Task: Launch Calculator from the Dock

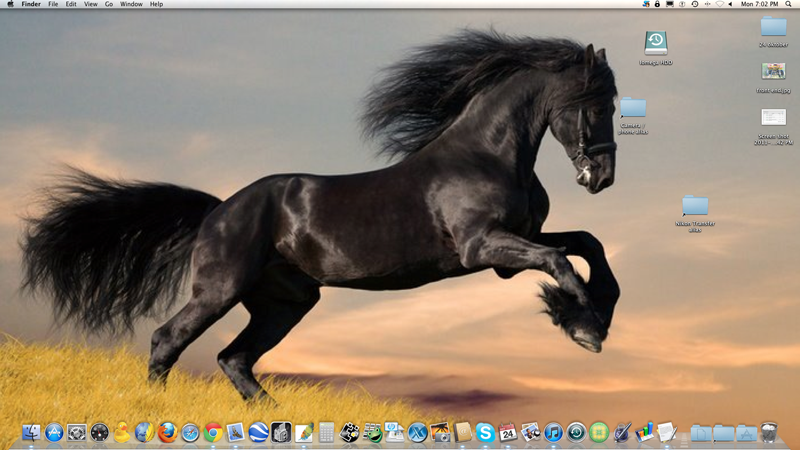Action: tap(327, 433)
